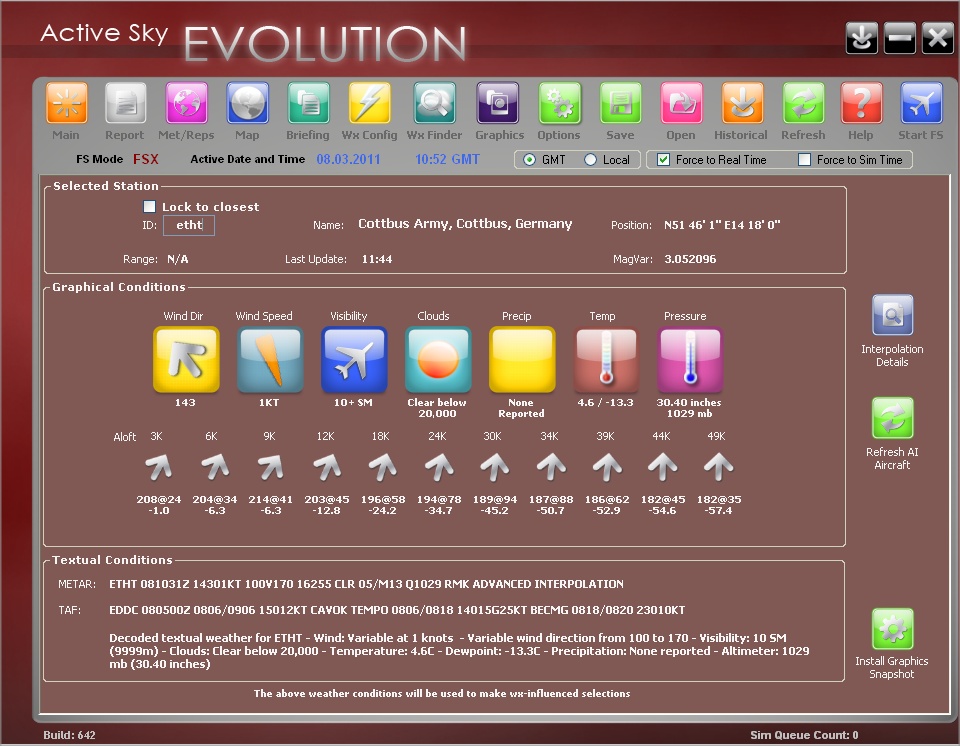Select the Local radio button
The height and width of the screenshot is (746, 960).
590,160
